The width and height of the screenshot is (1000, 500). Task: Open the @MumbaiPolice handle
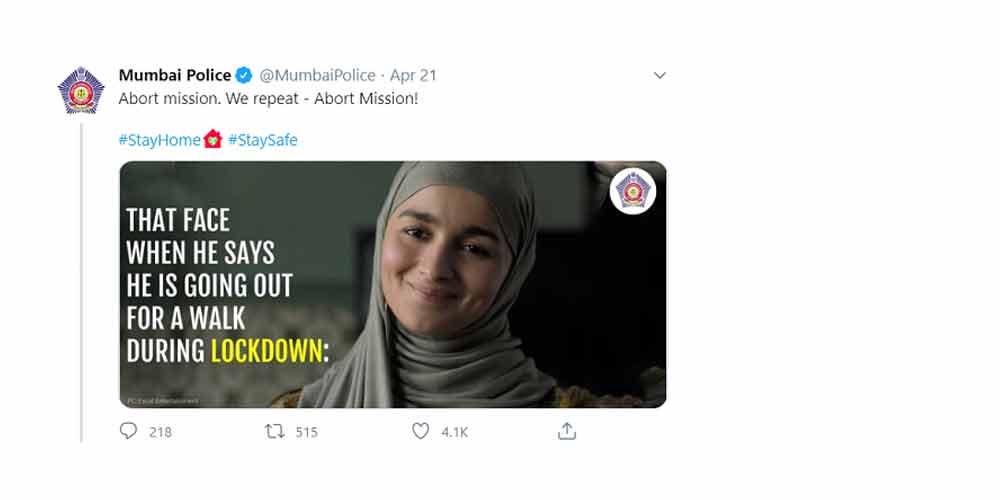pyautogui.click(x=318, y=75)
